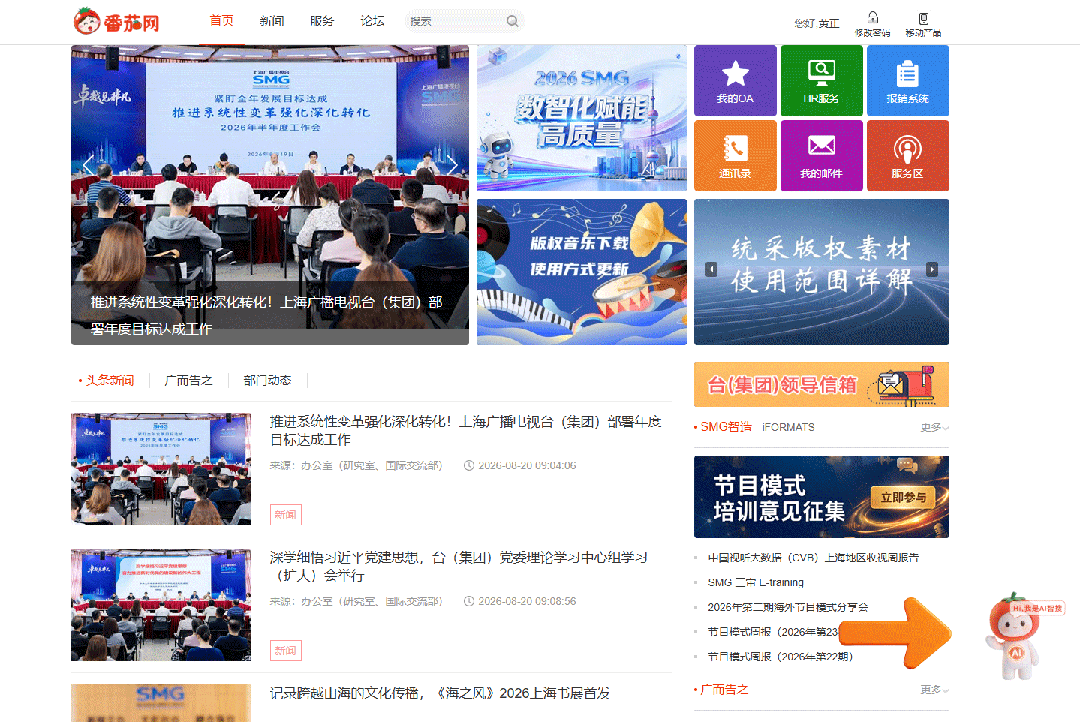This screenshot has width=1080, height=722.
Task: Open 中国视听大数据(CVB) 收视周报告 link
Action: 813,557
